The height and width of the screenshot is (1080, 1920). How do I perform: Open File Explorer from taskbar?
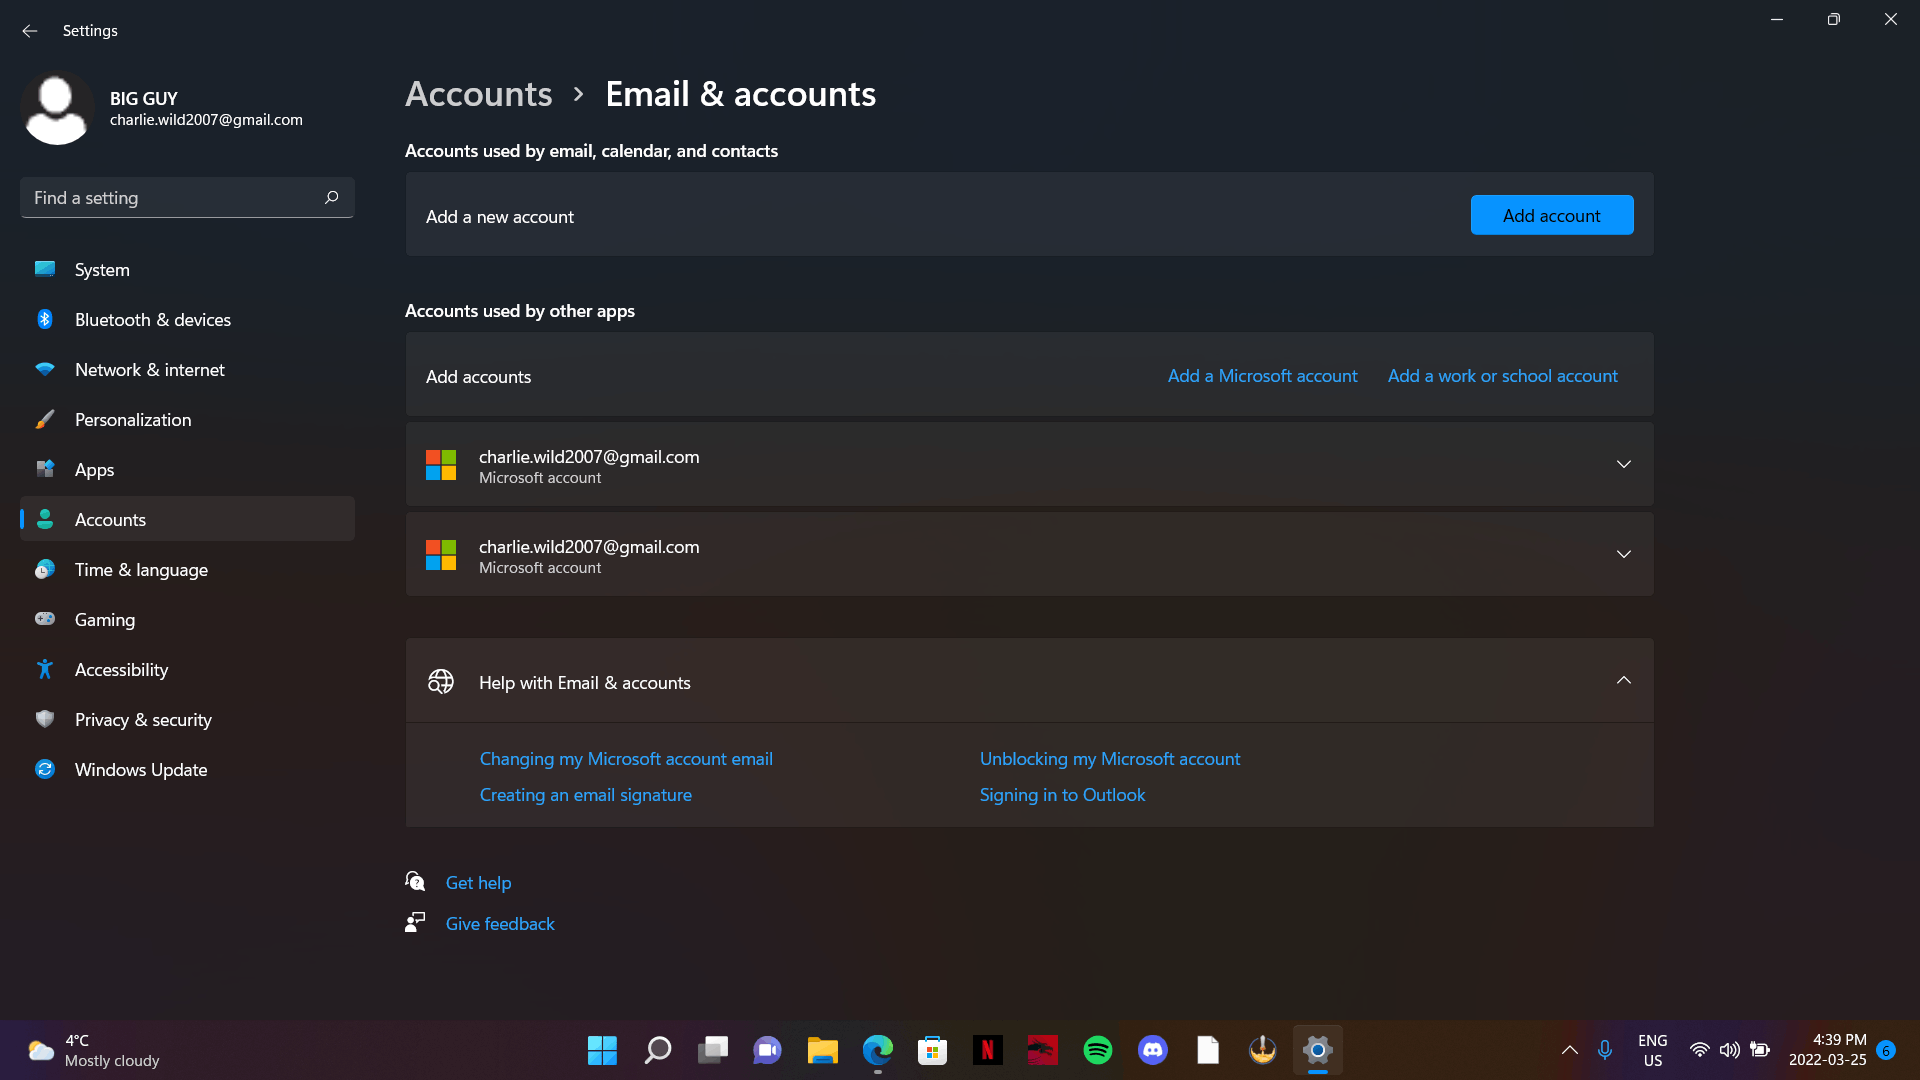(822, 1050)
